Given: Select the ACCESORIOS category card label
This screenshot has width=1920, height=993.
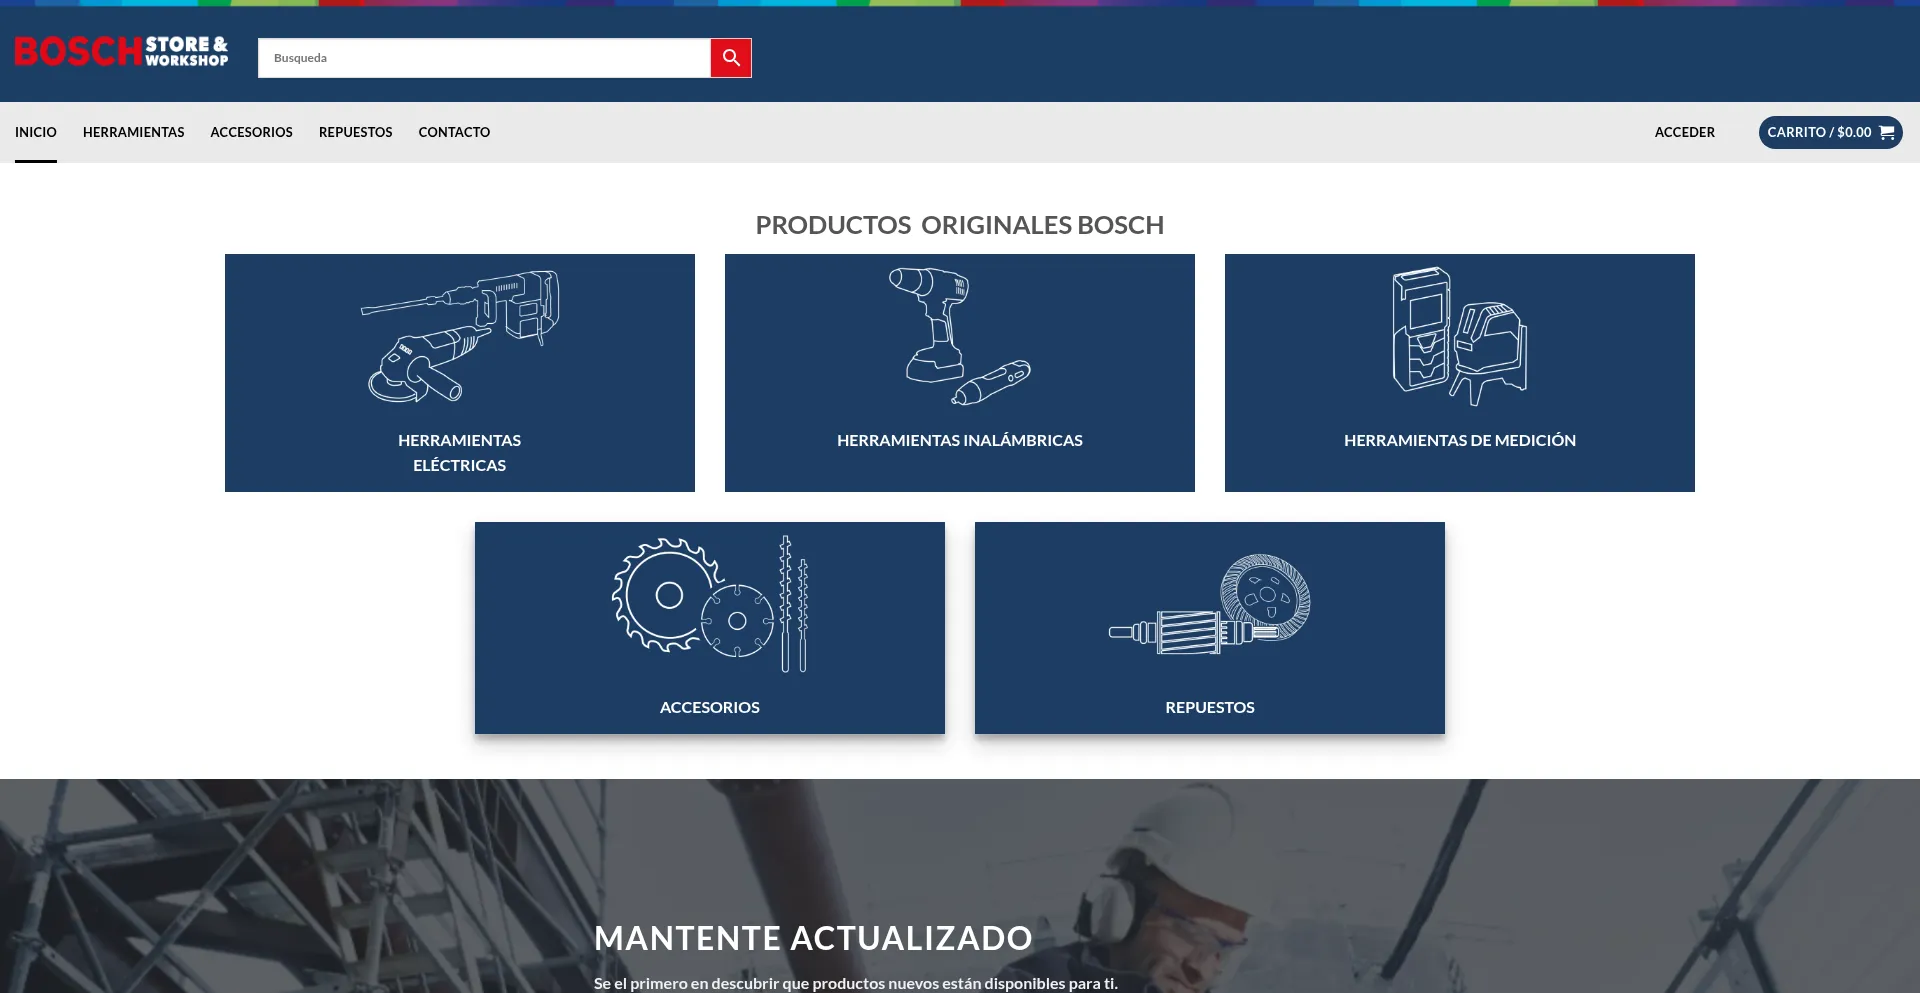Looking at the screenshot, I should (x=710, y=707).
